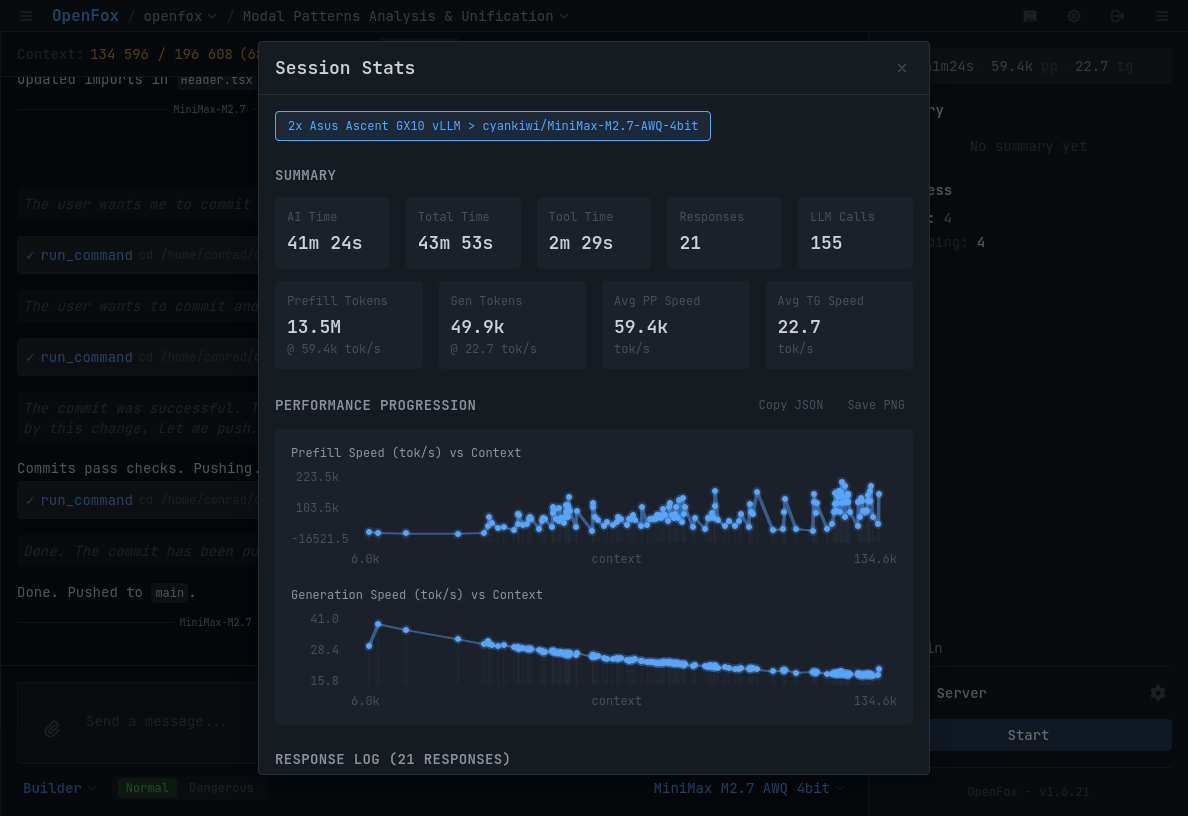Open the terminal panel icon in header
This screenshot has width=1188, height=816.
point(1030,16)
